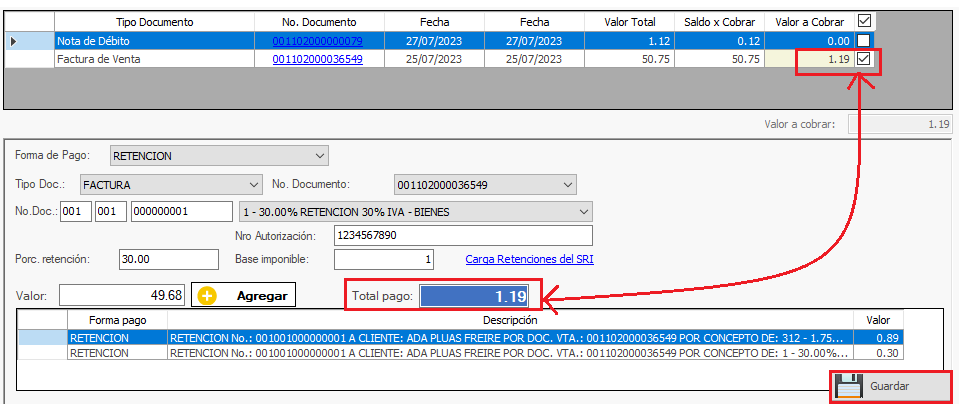Click the yellow plus icon beside Agregar
This screenshot has height=412, width=966.
pyautogui.click(x=208, y=296)
